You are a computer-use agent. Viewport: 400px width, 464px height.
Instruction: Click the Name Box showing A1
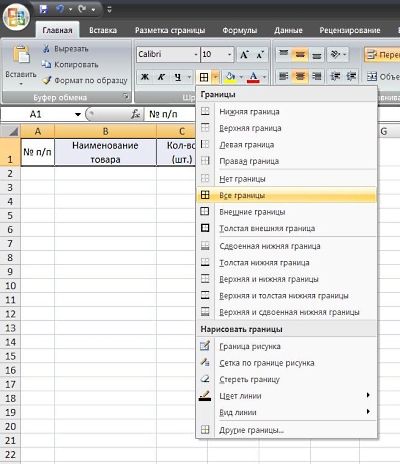(41, 115)
